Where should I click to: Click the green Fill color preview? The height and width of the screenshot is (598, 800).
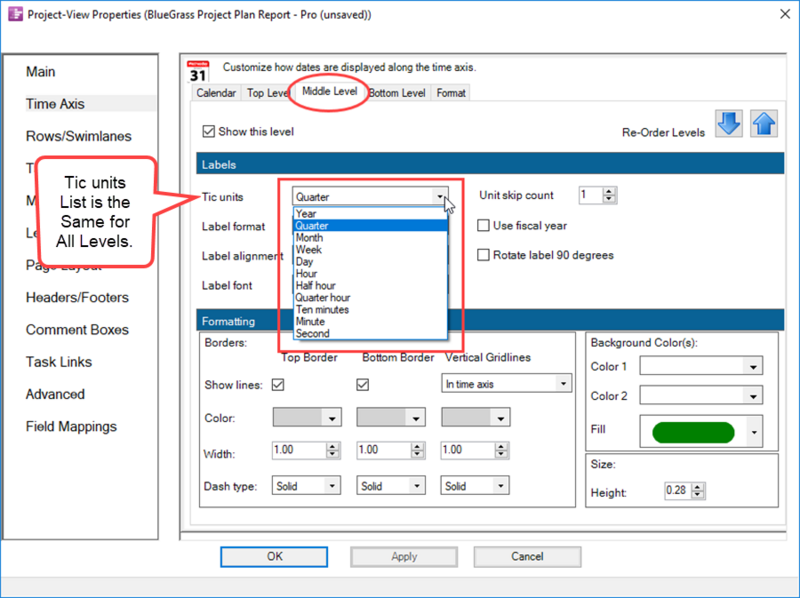tap(693, 432)
